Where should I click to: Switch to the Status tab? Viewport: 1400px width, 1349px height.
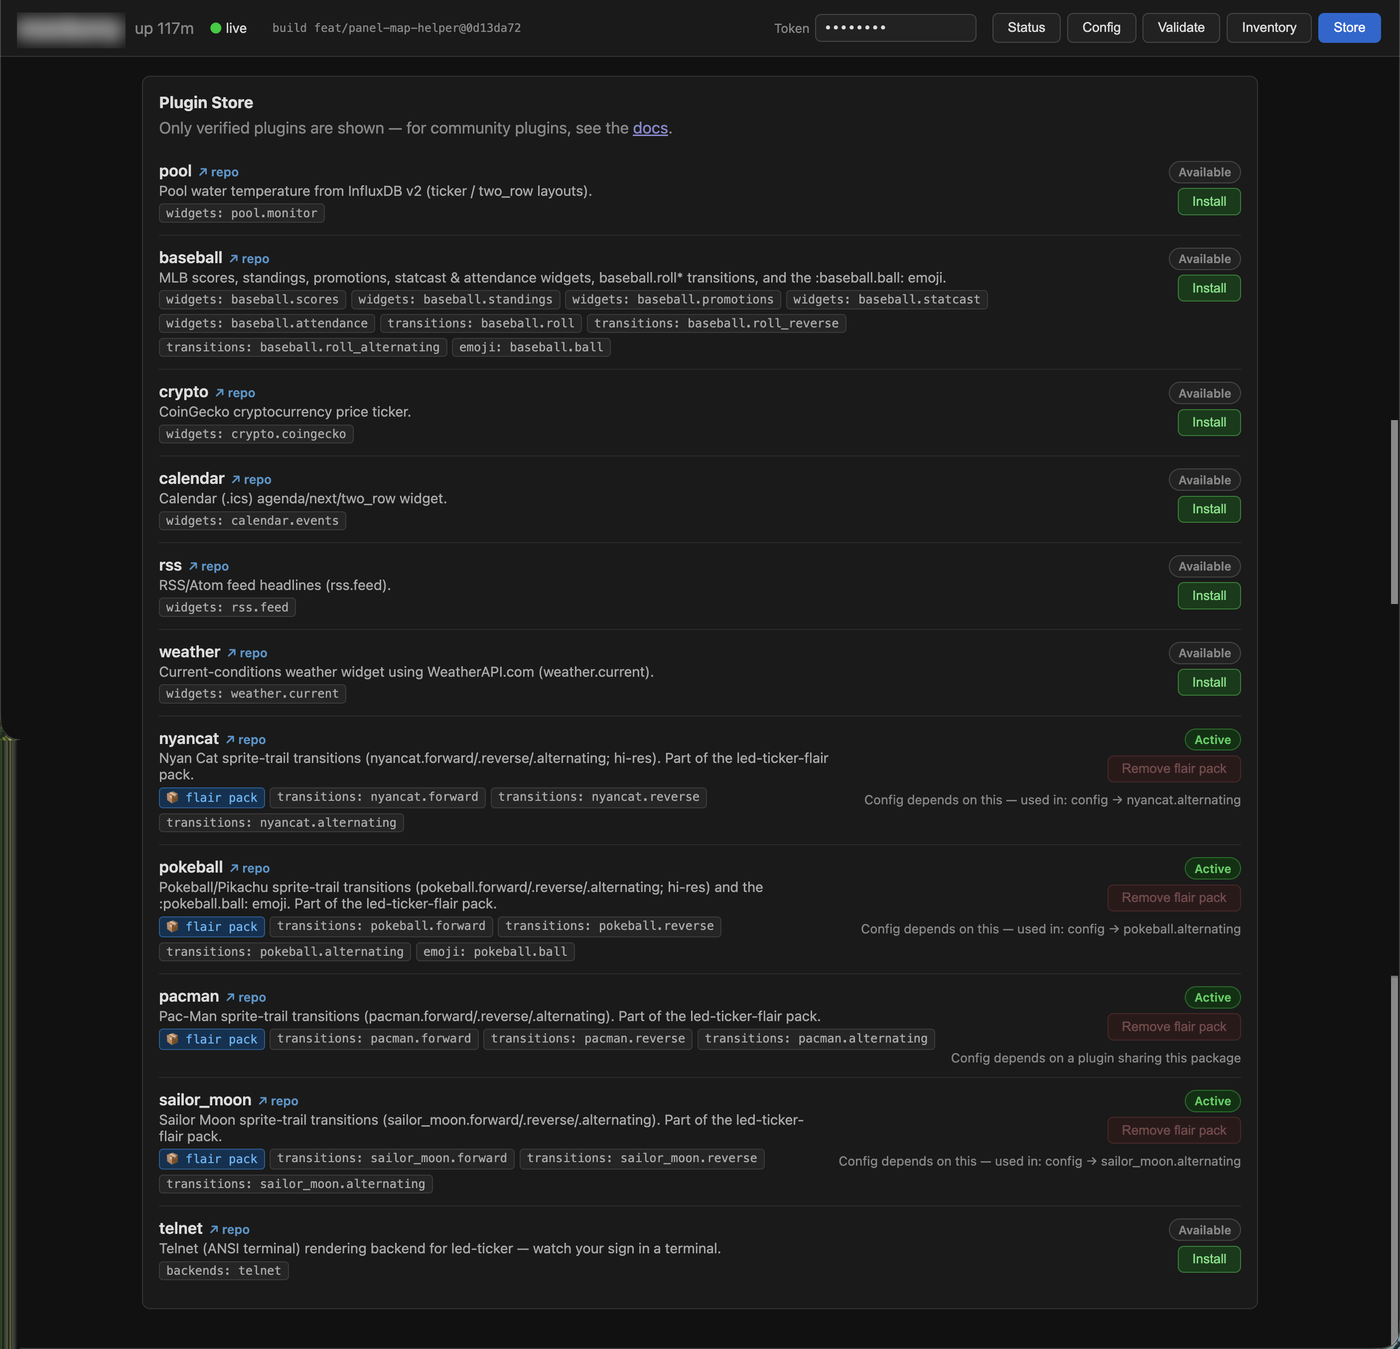(x=1026, y=28)
